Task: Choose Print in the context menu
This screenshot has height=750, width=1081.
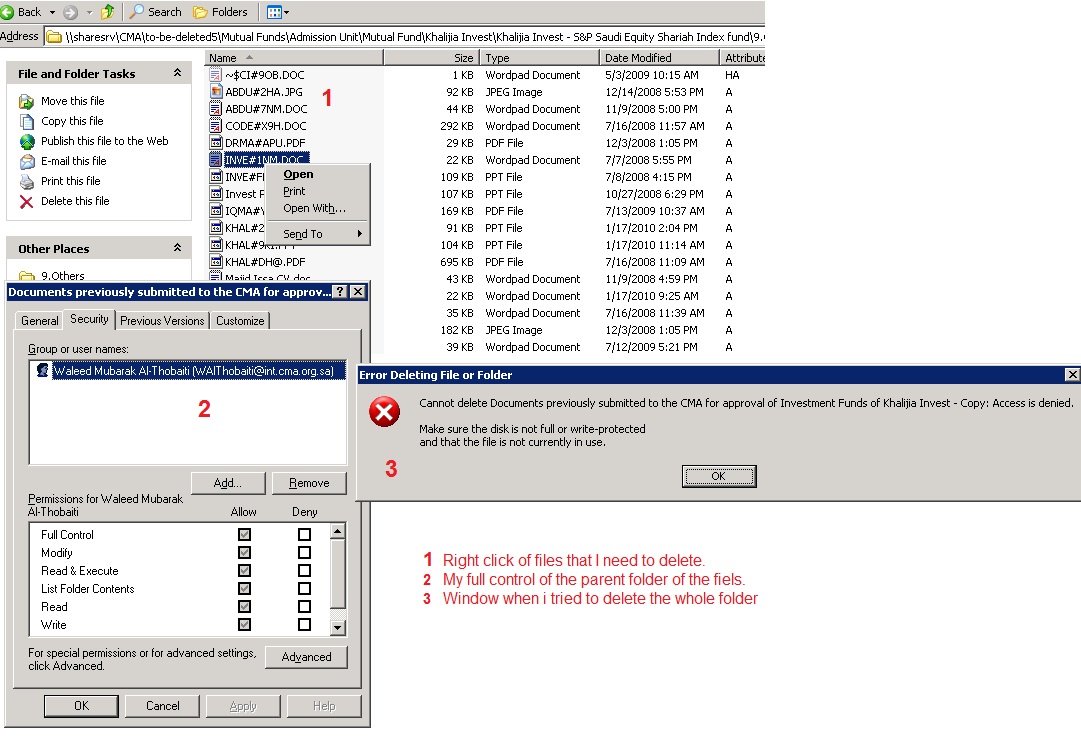Action: click(x=294, y=191)
